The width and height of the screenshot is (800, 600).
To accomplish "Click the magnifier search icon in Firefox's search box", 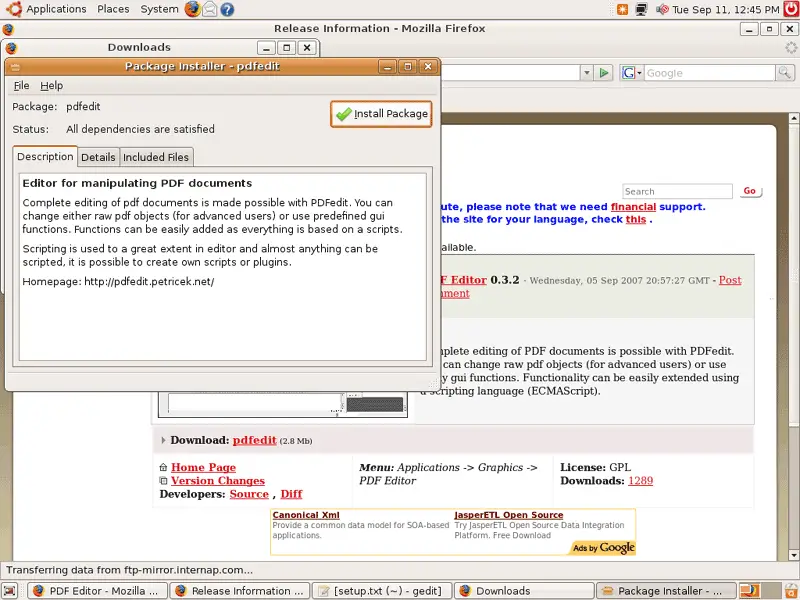I will point(784,73).
